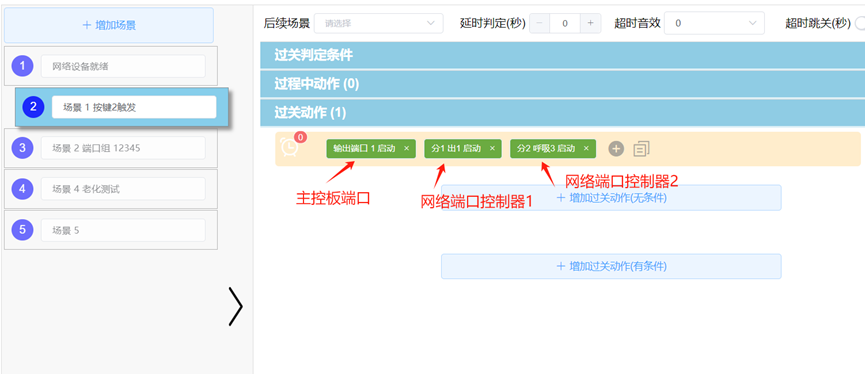Click 增加场景 button
The width and height of the screenshot is (865, 374).
pyautogui.click(x=109, y=25)
